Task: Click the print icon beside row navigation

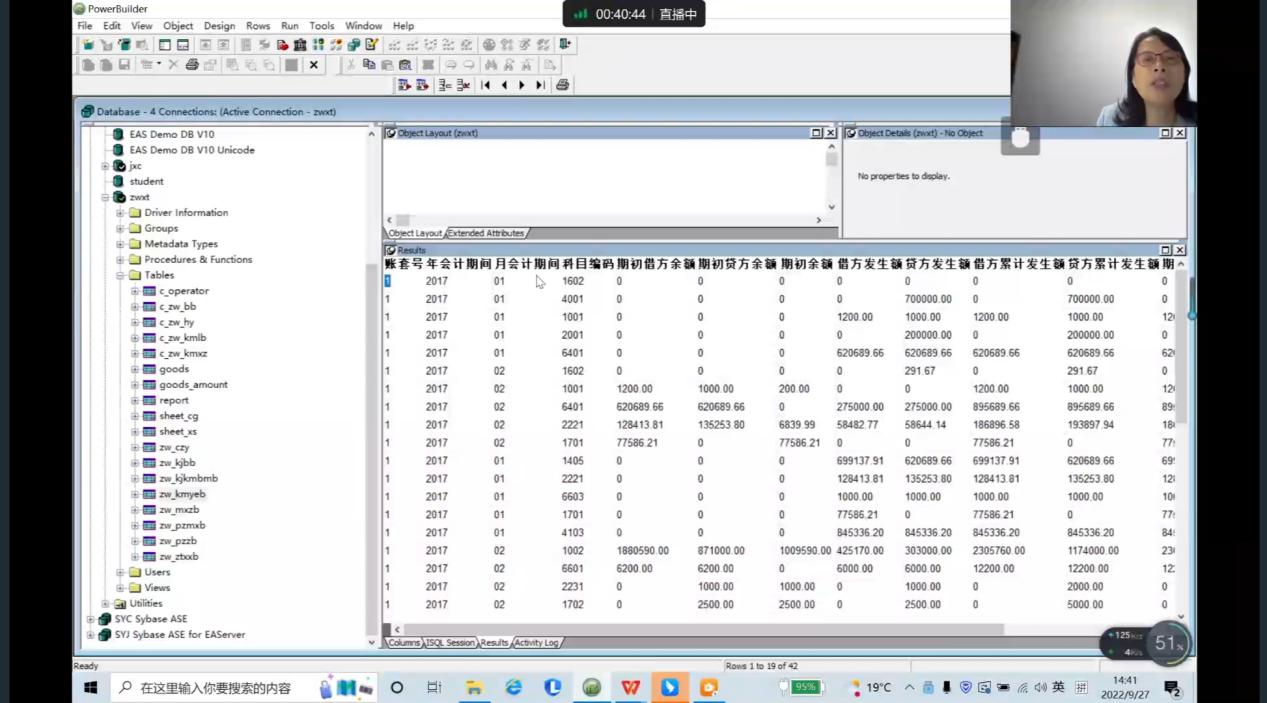Action: pos(563,85)
